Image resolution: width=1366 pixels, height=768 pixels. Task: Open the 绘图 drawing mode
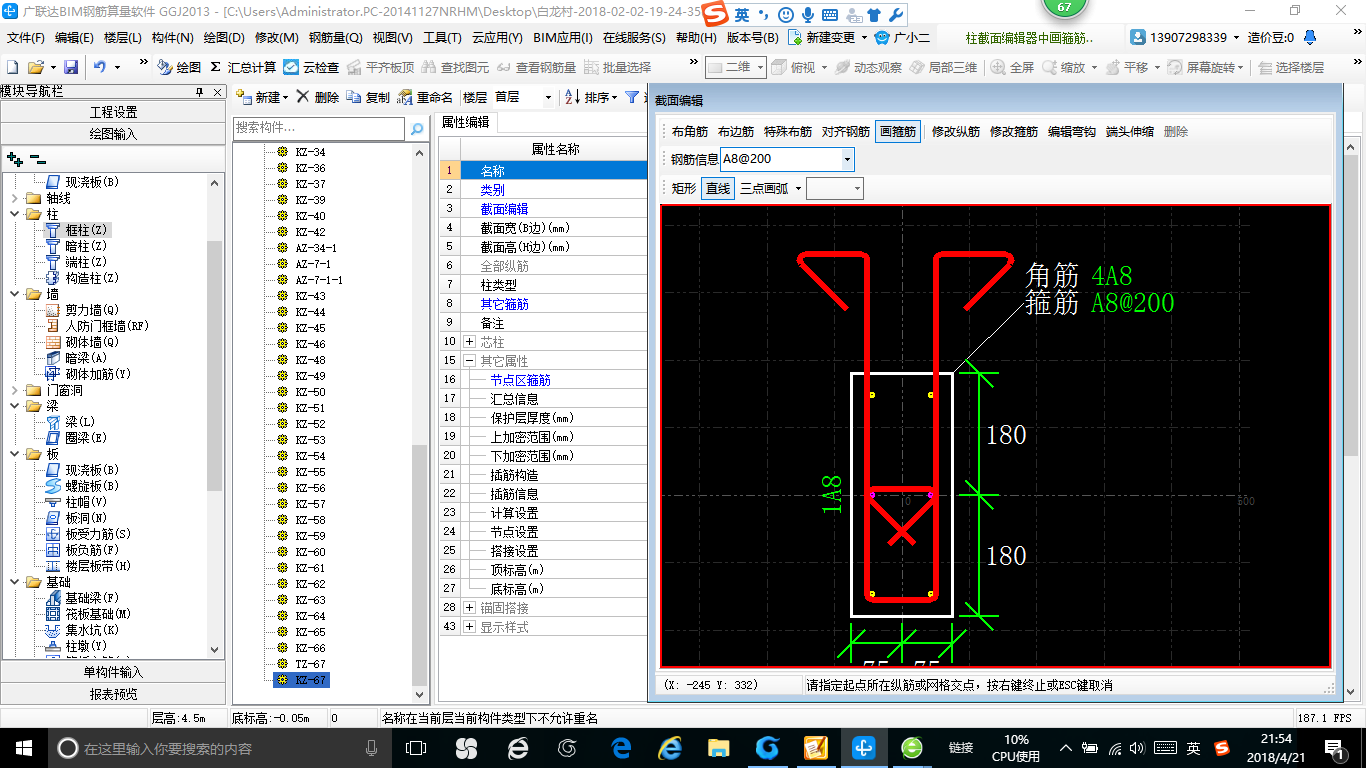[179, 67]
